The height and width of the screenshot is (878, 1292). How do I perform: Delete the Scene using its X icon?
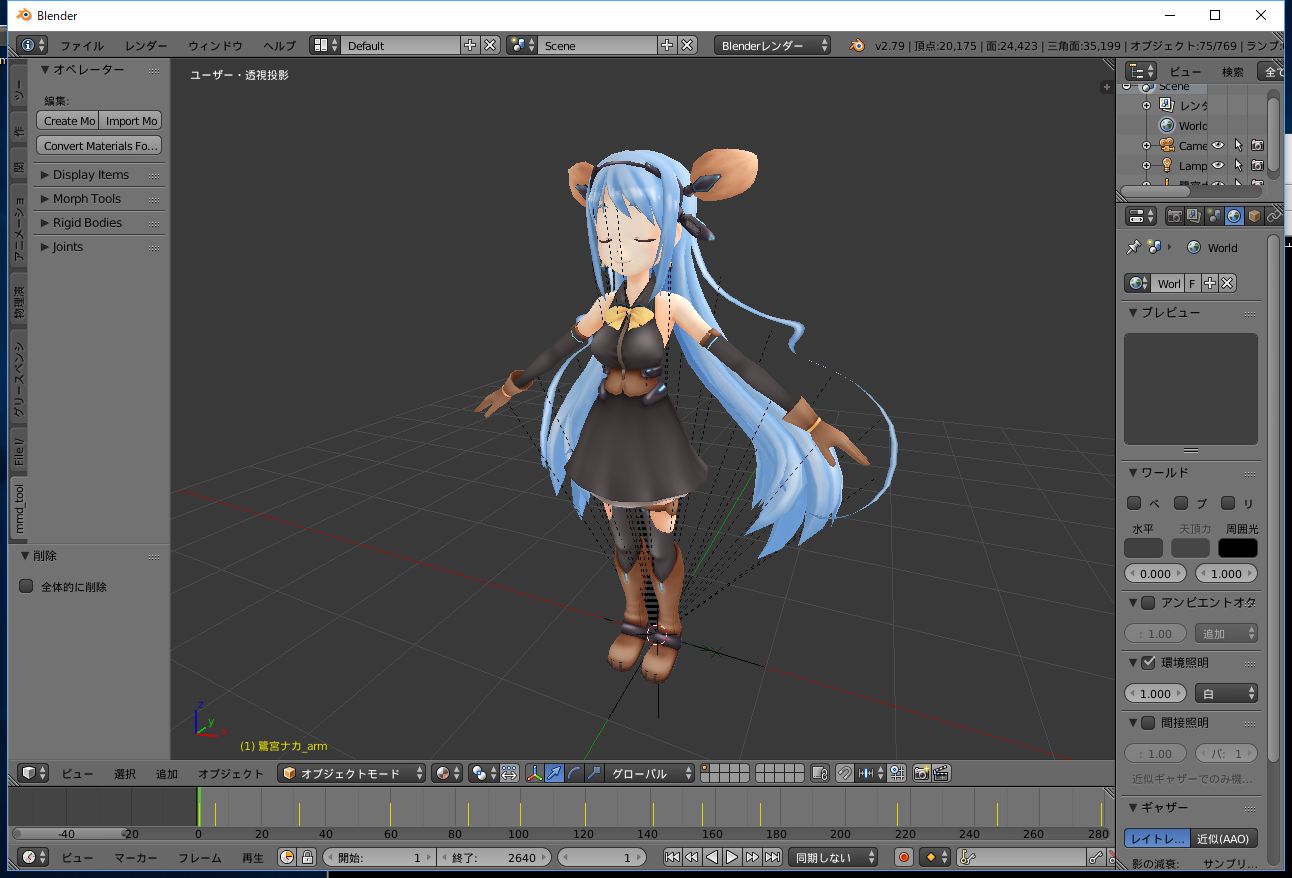click(x=687, y=45)
